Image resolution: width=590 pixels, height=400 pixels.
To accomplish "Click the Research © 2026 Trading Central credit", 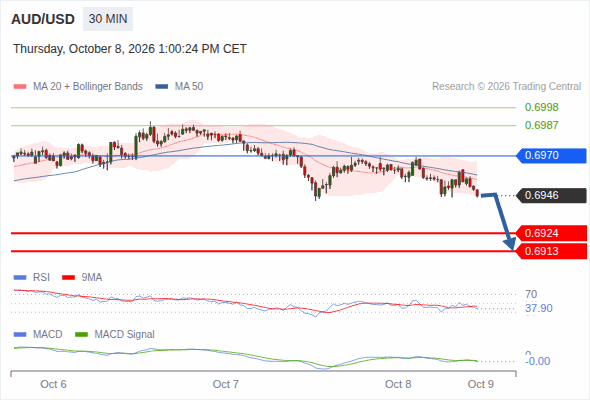I will pyautogui.click(x=506, y=87).
